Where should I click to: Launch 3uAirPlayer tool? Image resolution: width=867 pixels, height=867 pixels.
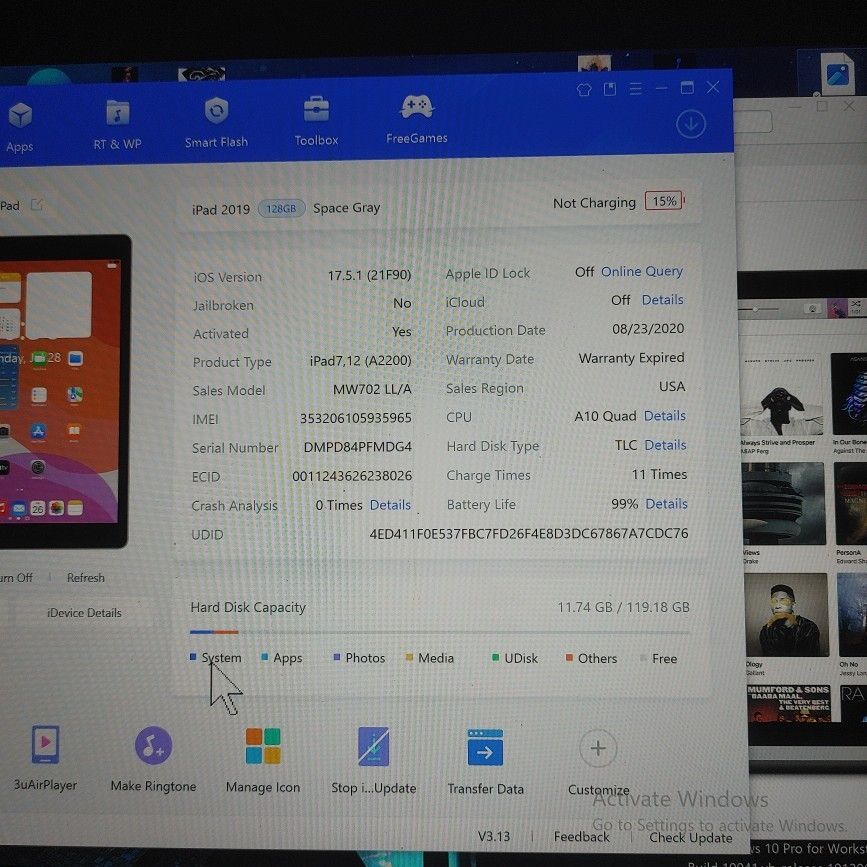[x=45, y=758]
